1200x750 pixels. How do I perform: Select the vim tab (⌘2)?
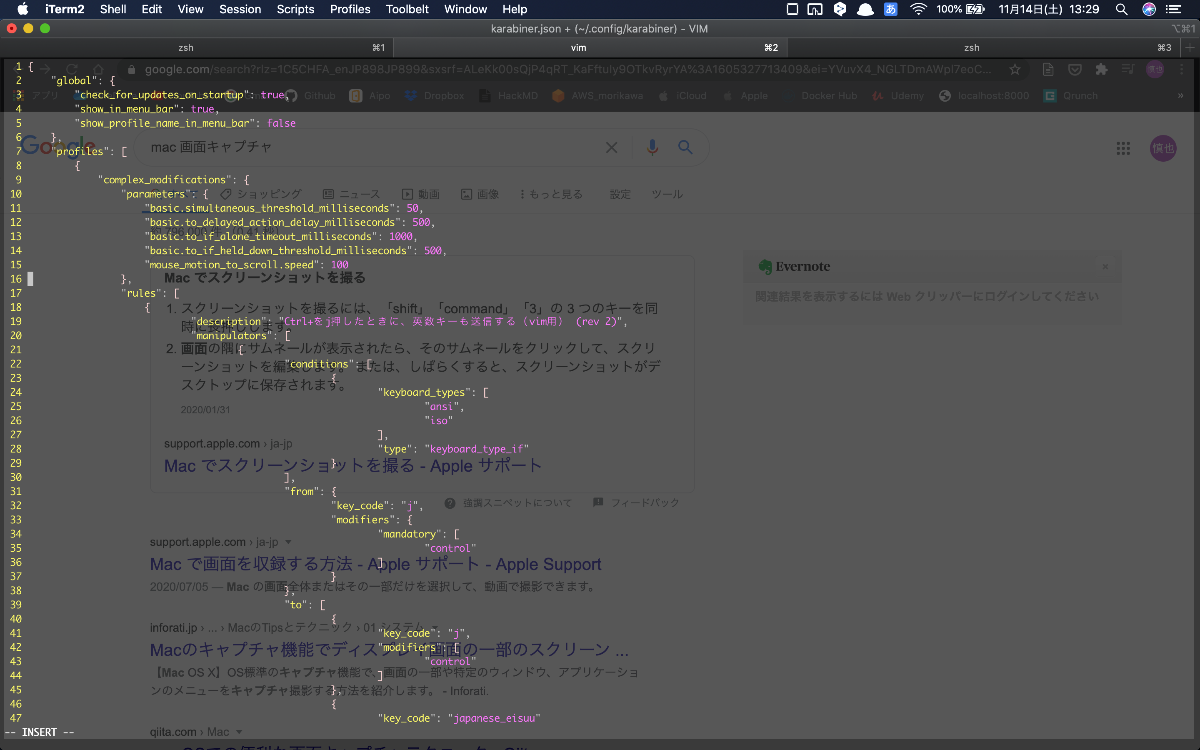pyautogui.click(x=589, y=47)
